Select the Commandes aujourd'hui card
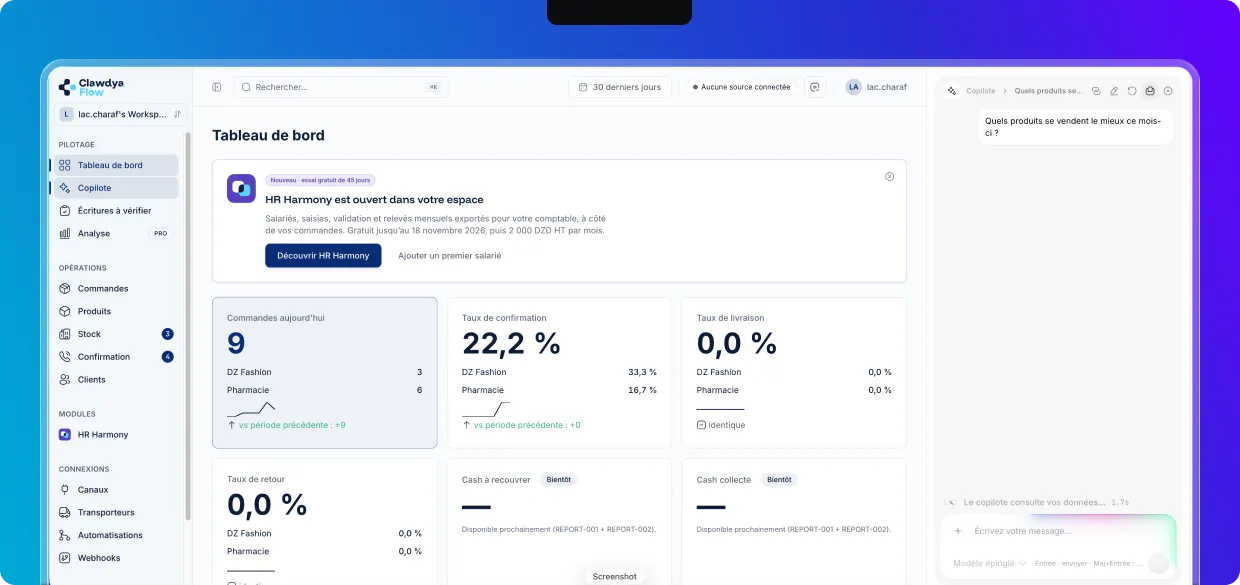 coord(325,373)
